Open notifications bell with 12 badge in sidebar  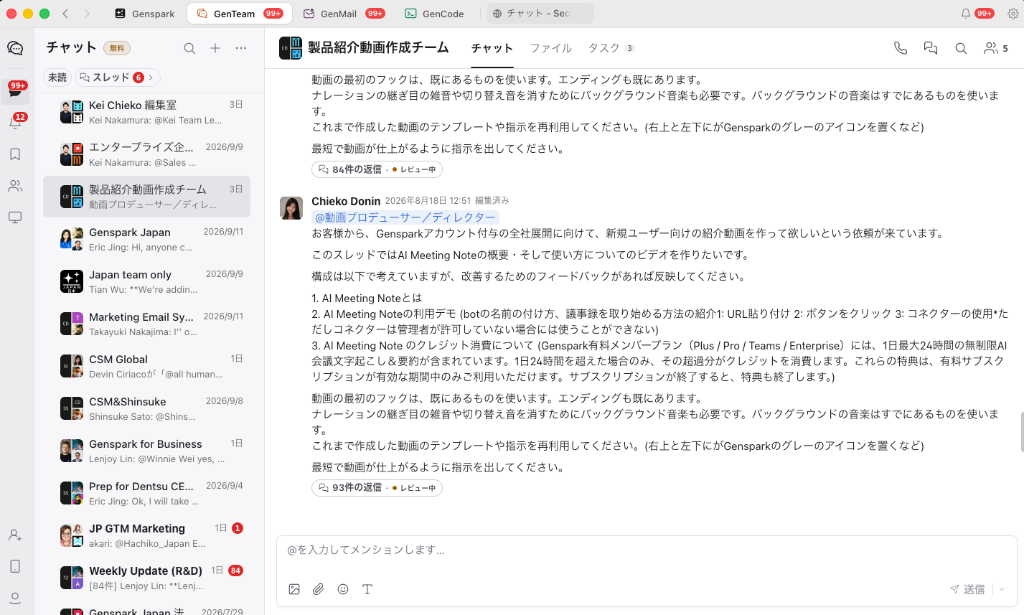coord(16,121)
